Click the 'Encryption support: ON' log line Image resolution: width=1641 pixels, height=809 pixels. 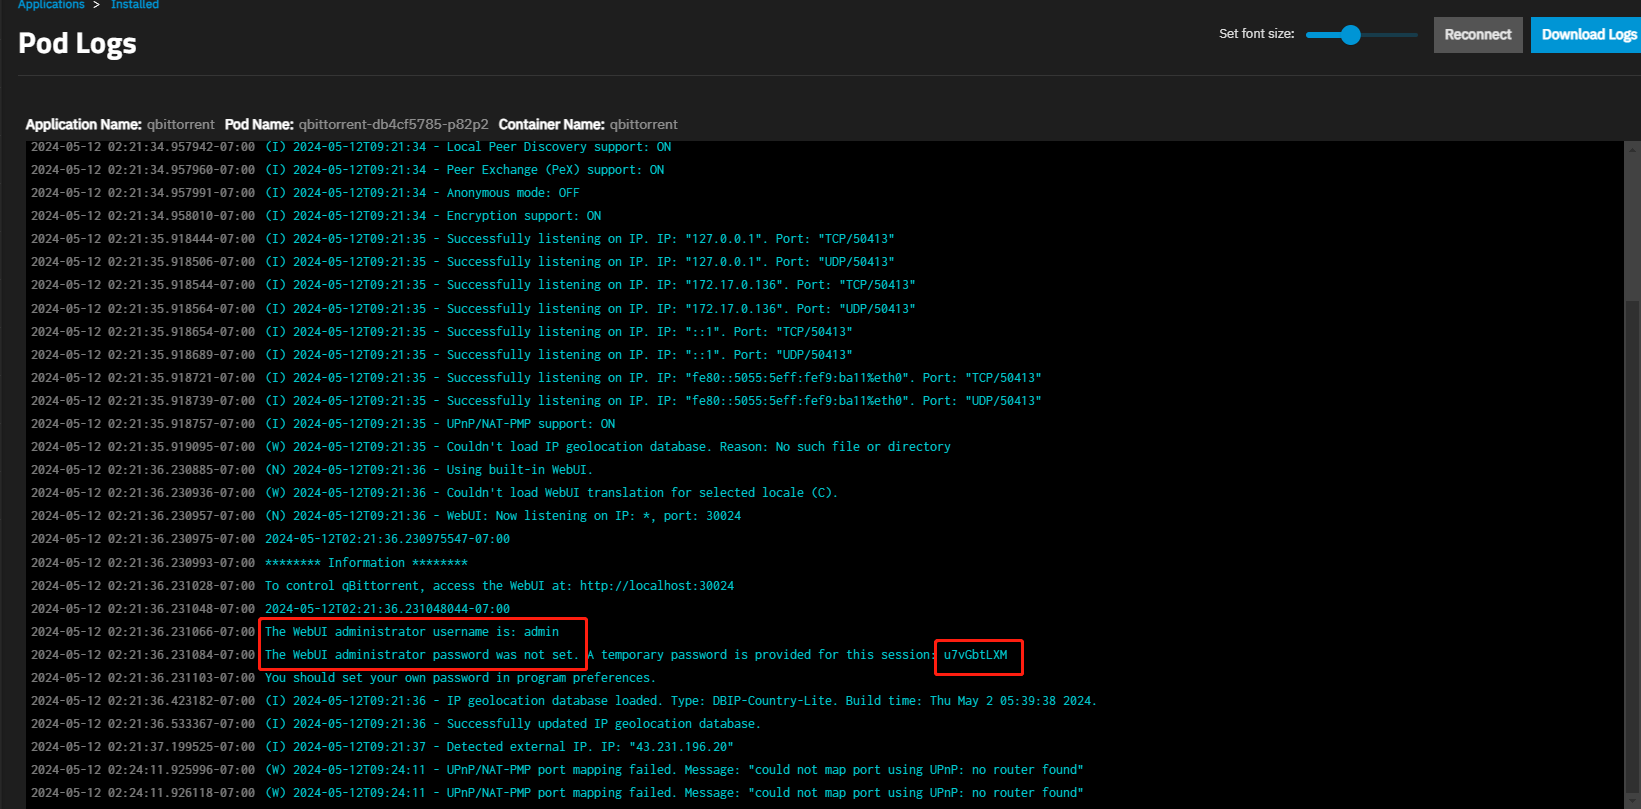click(x=316, y=216)
